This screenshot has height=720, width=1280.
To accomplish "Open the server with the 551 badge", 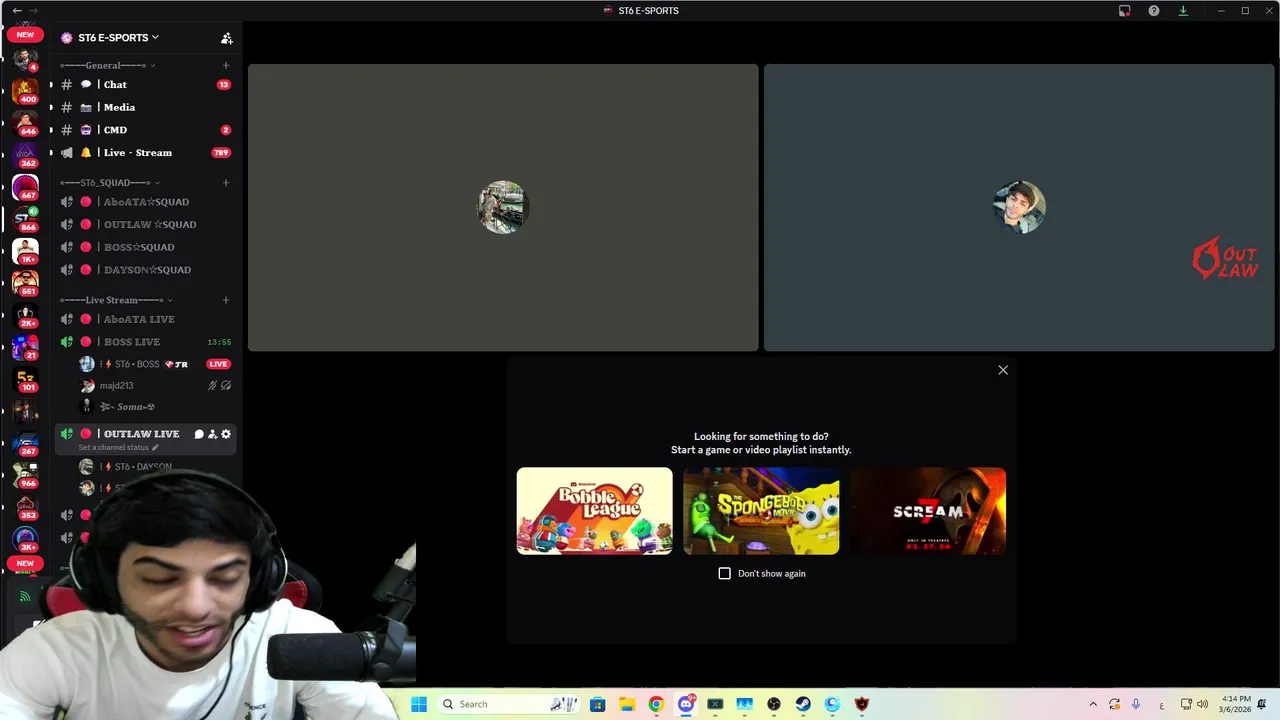I will 25,282.
